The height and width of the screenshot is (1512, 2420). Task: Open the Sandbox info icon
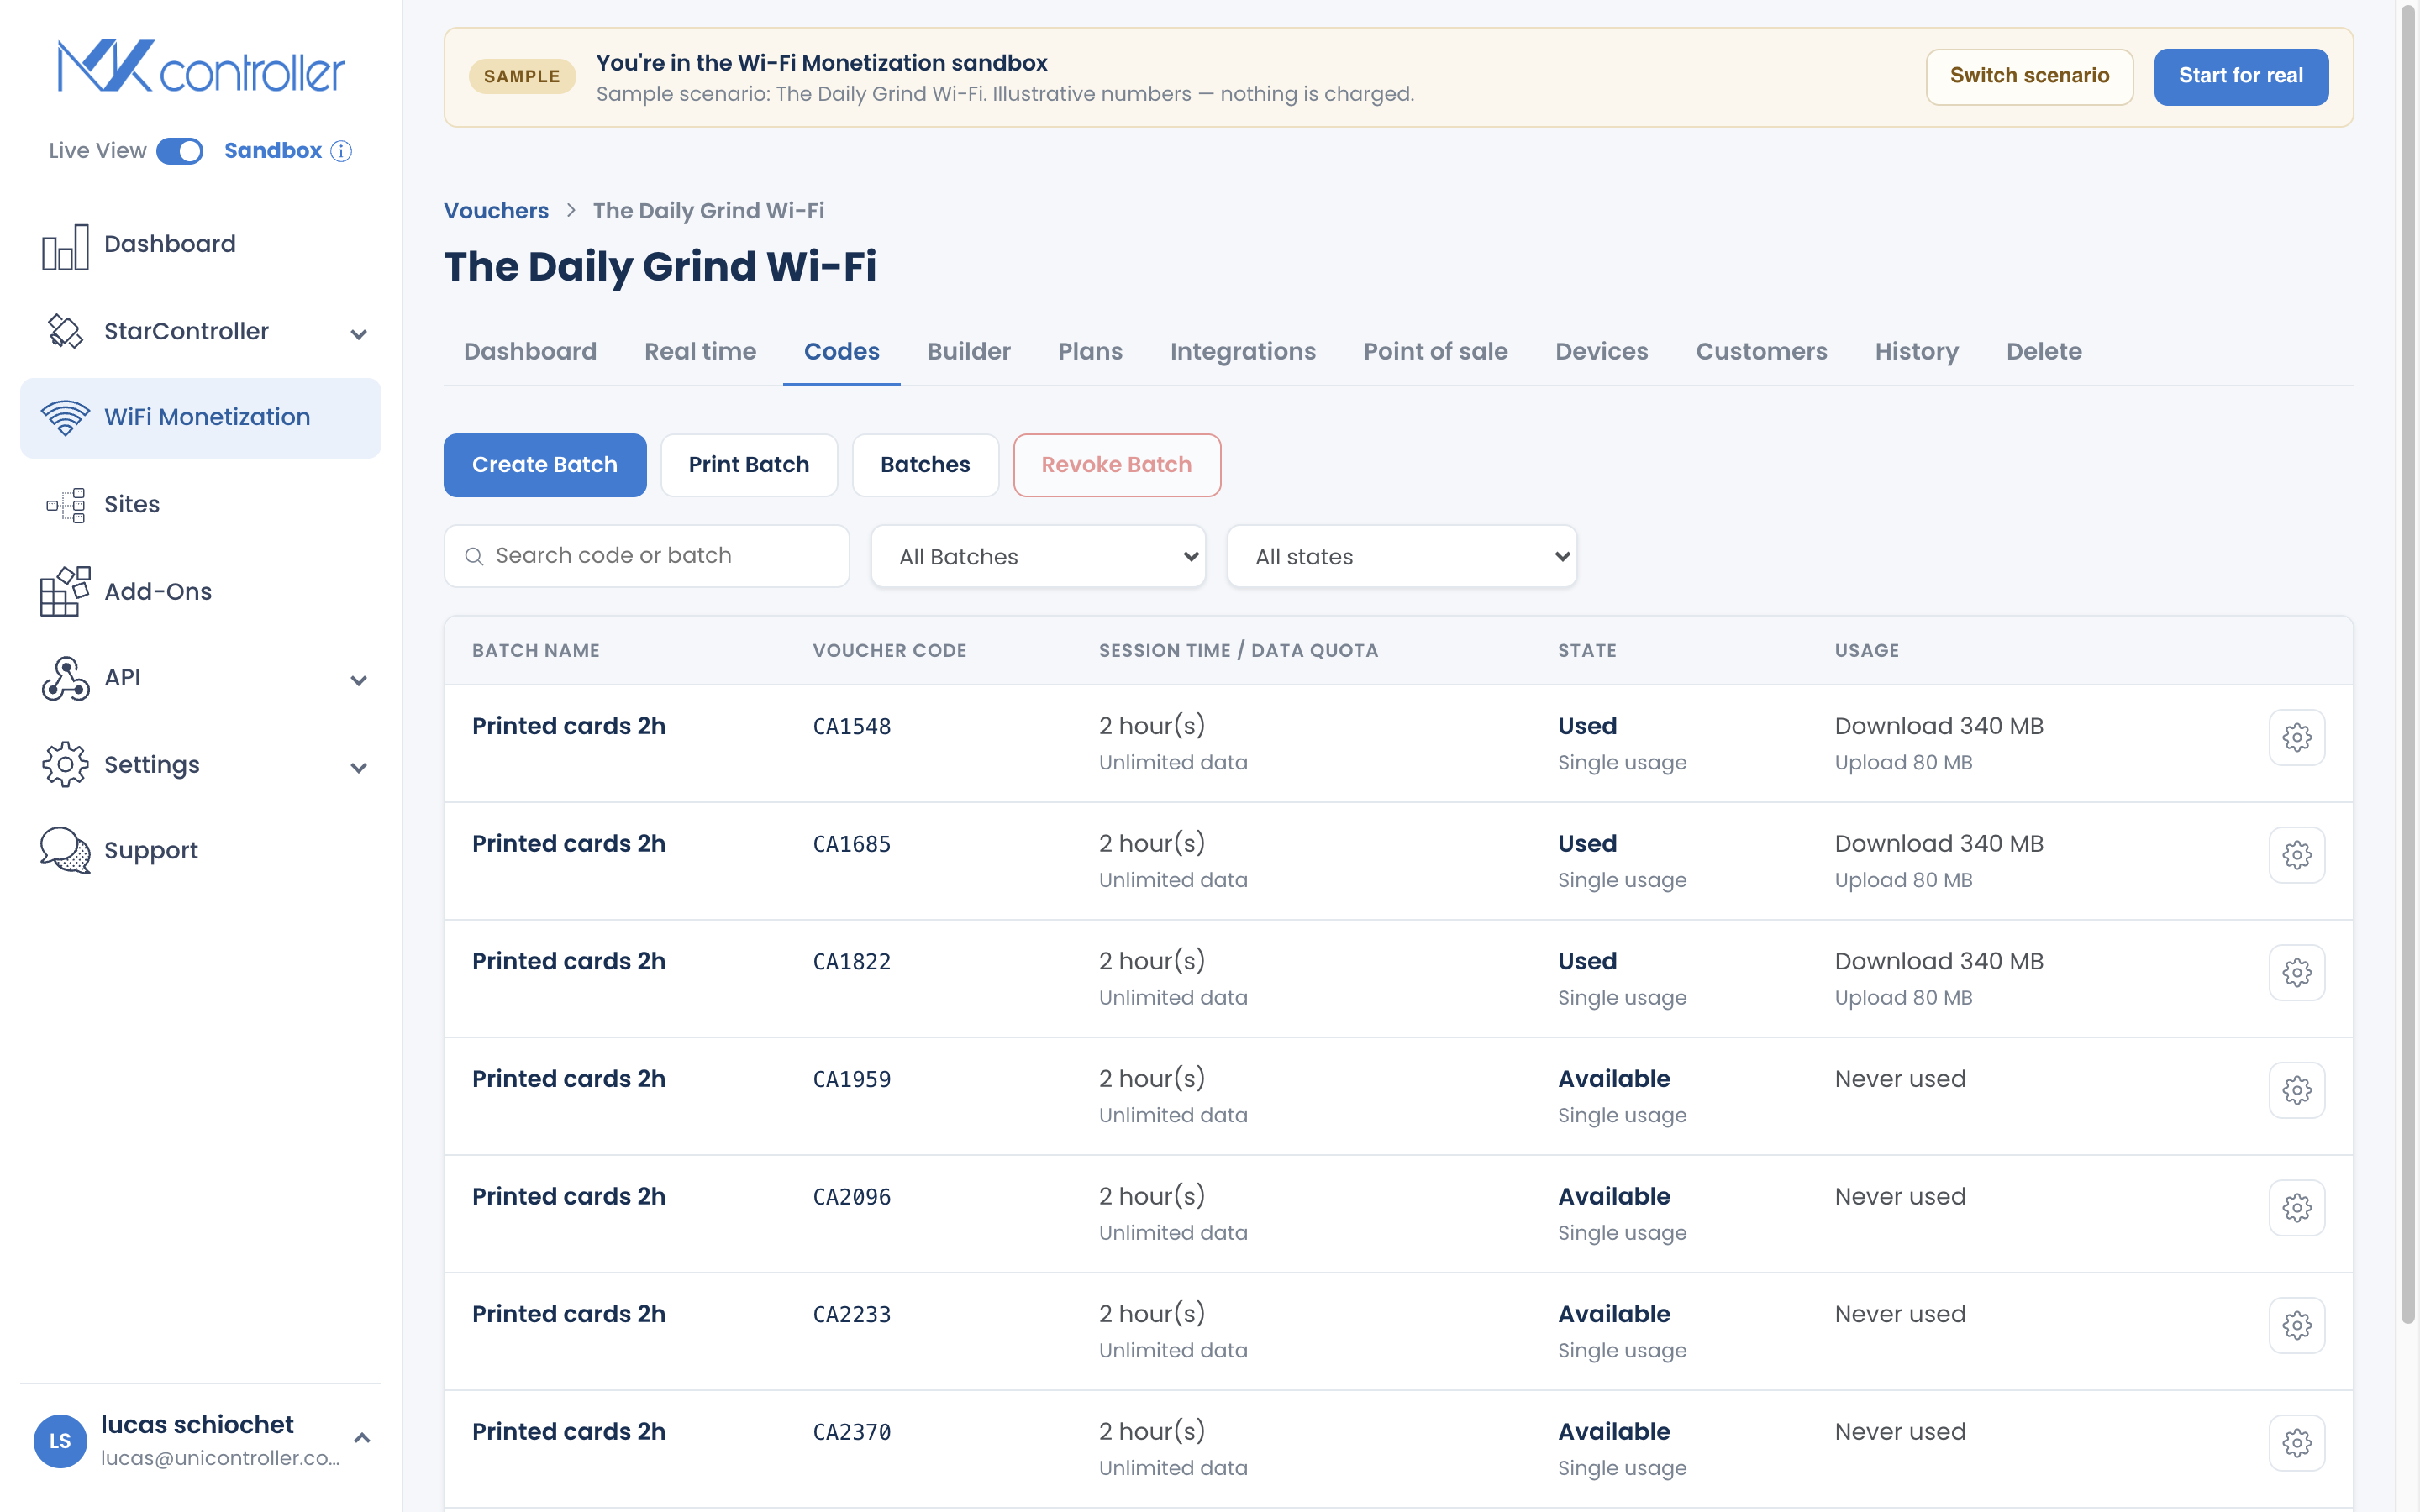click(342, 151)
